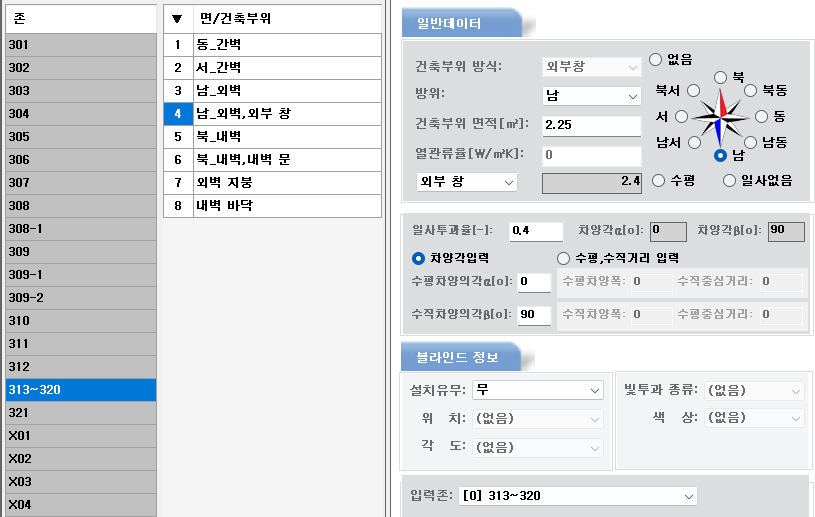Enable 수평,수직거리 입력 mode
Viewport: 815px width, 517px height.
[563, 257]
